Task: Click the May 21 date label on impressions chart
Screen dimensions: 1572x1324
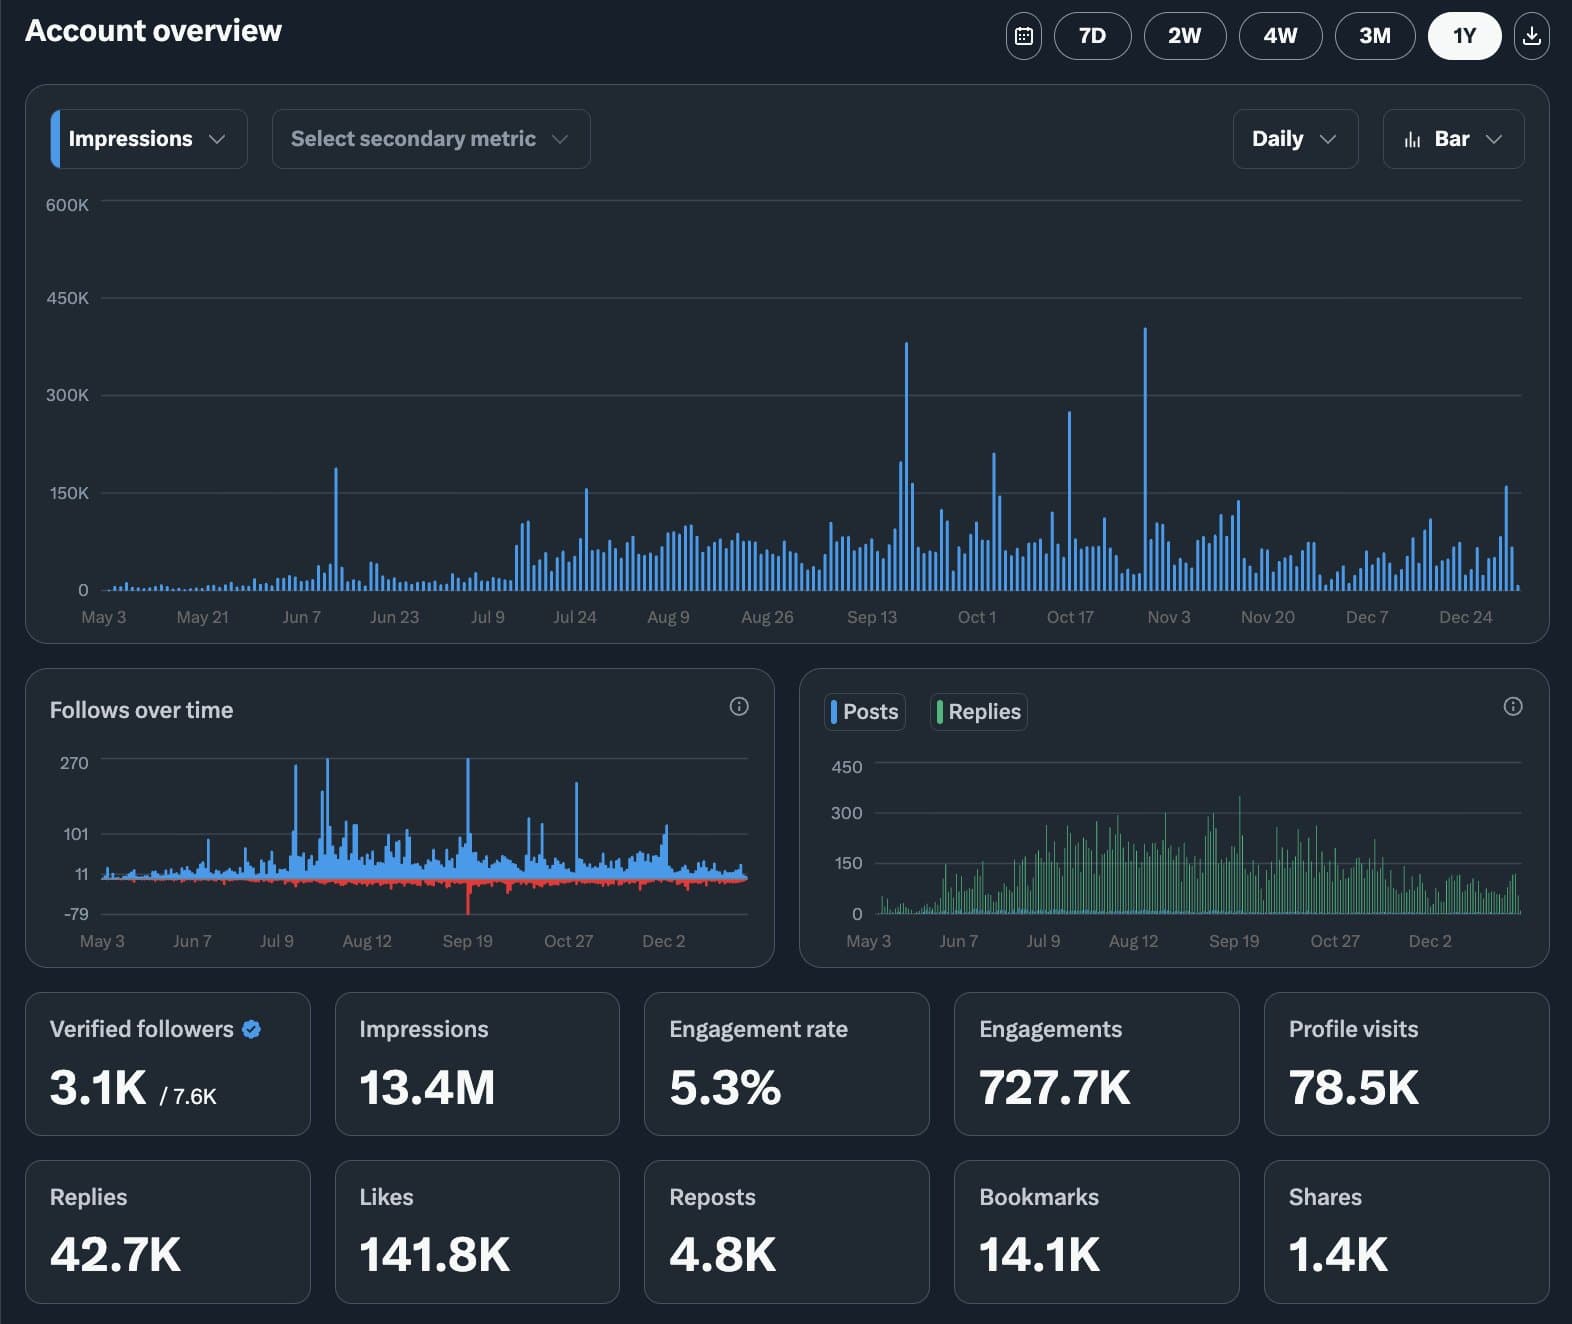Action: point(202,618)
